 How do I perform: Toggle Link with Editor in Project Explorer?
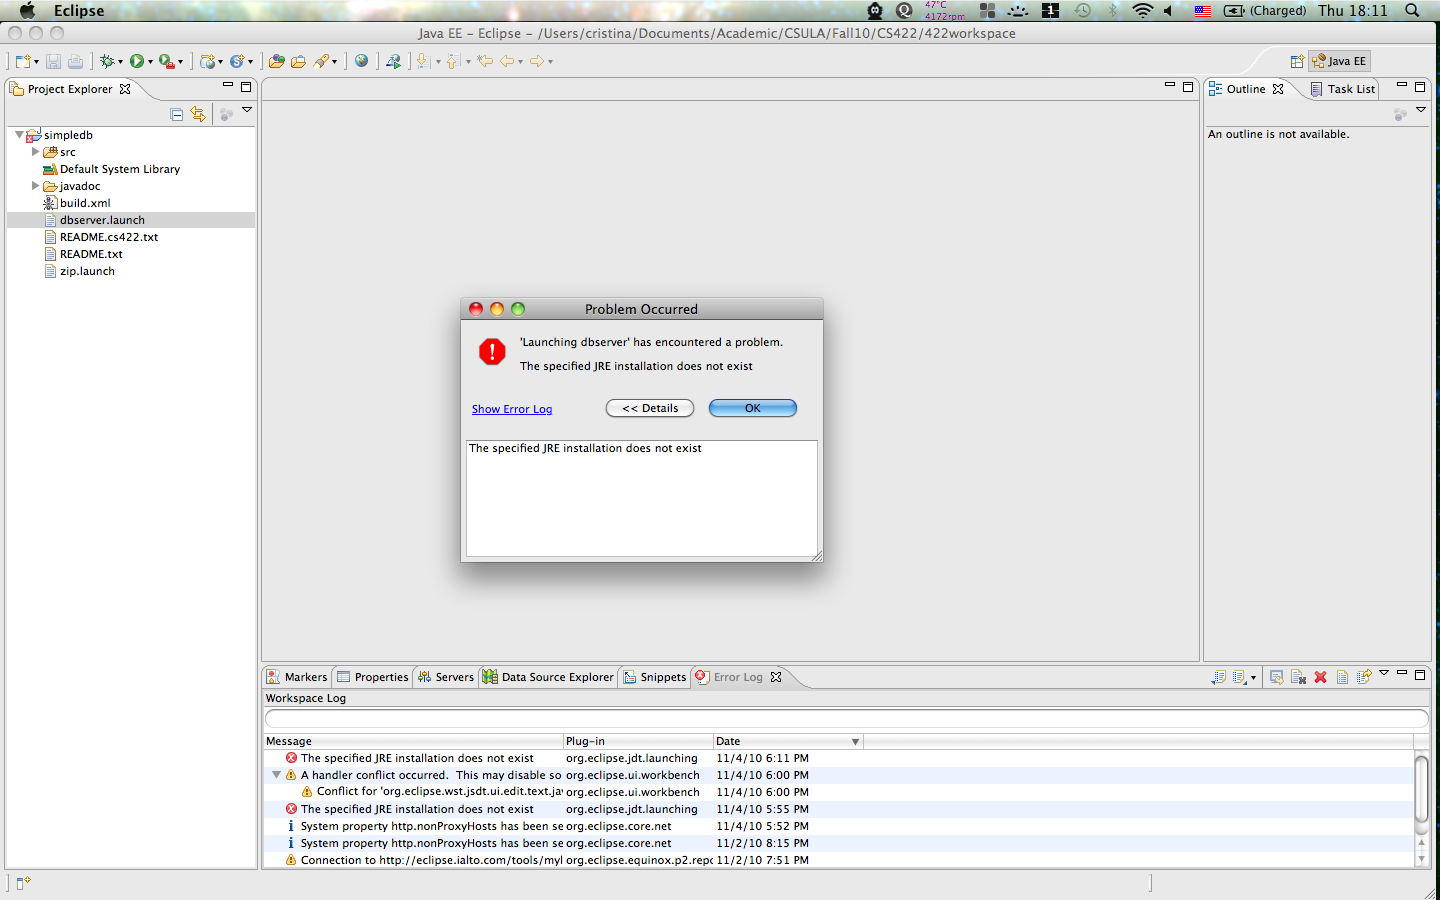coord(198,114)
